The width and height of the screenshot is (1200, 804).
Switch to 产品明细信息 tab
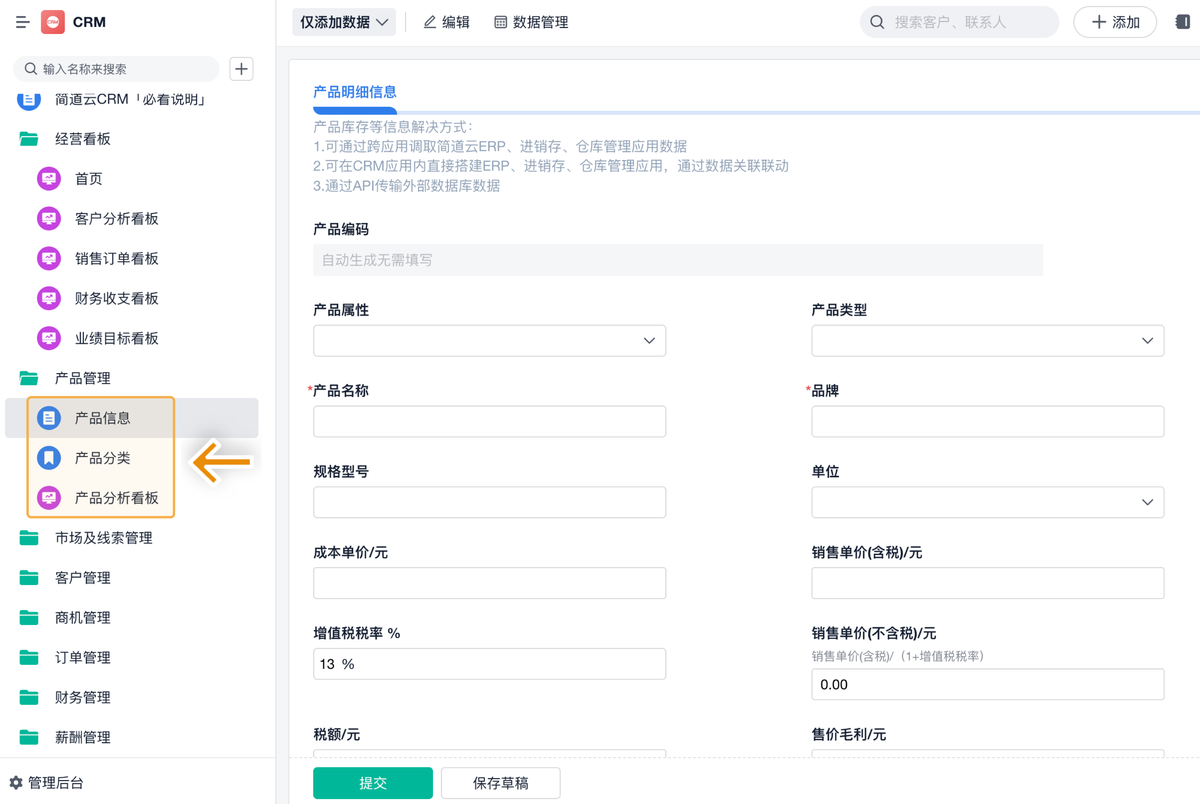[x=355, y=92]
